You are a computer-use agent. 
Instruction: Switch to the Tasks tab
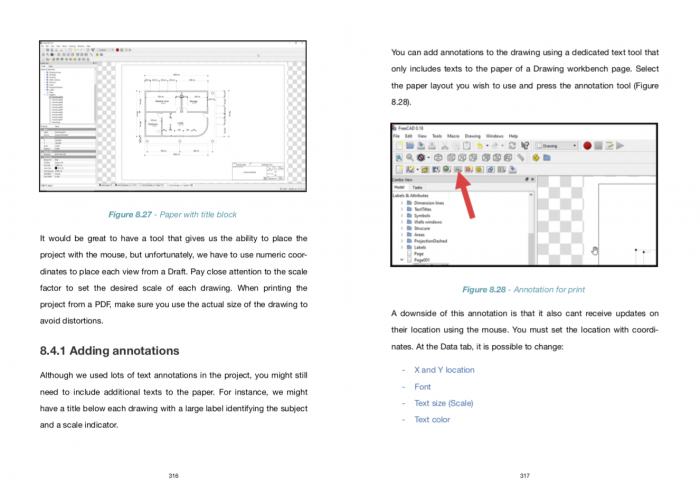click(417, 187)
